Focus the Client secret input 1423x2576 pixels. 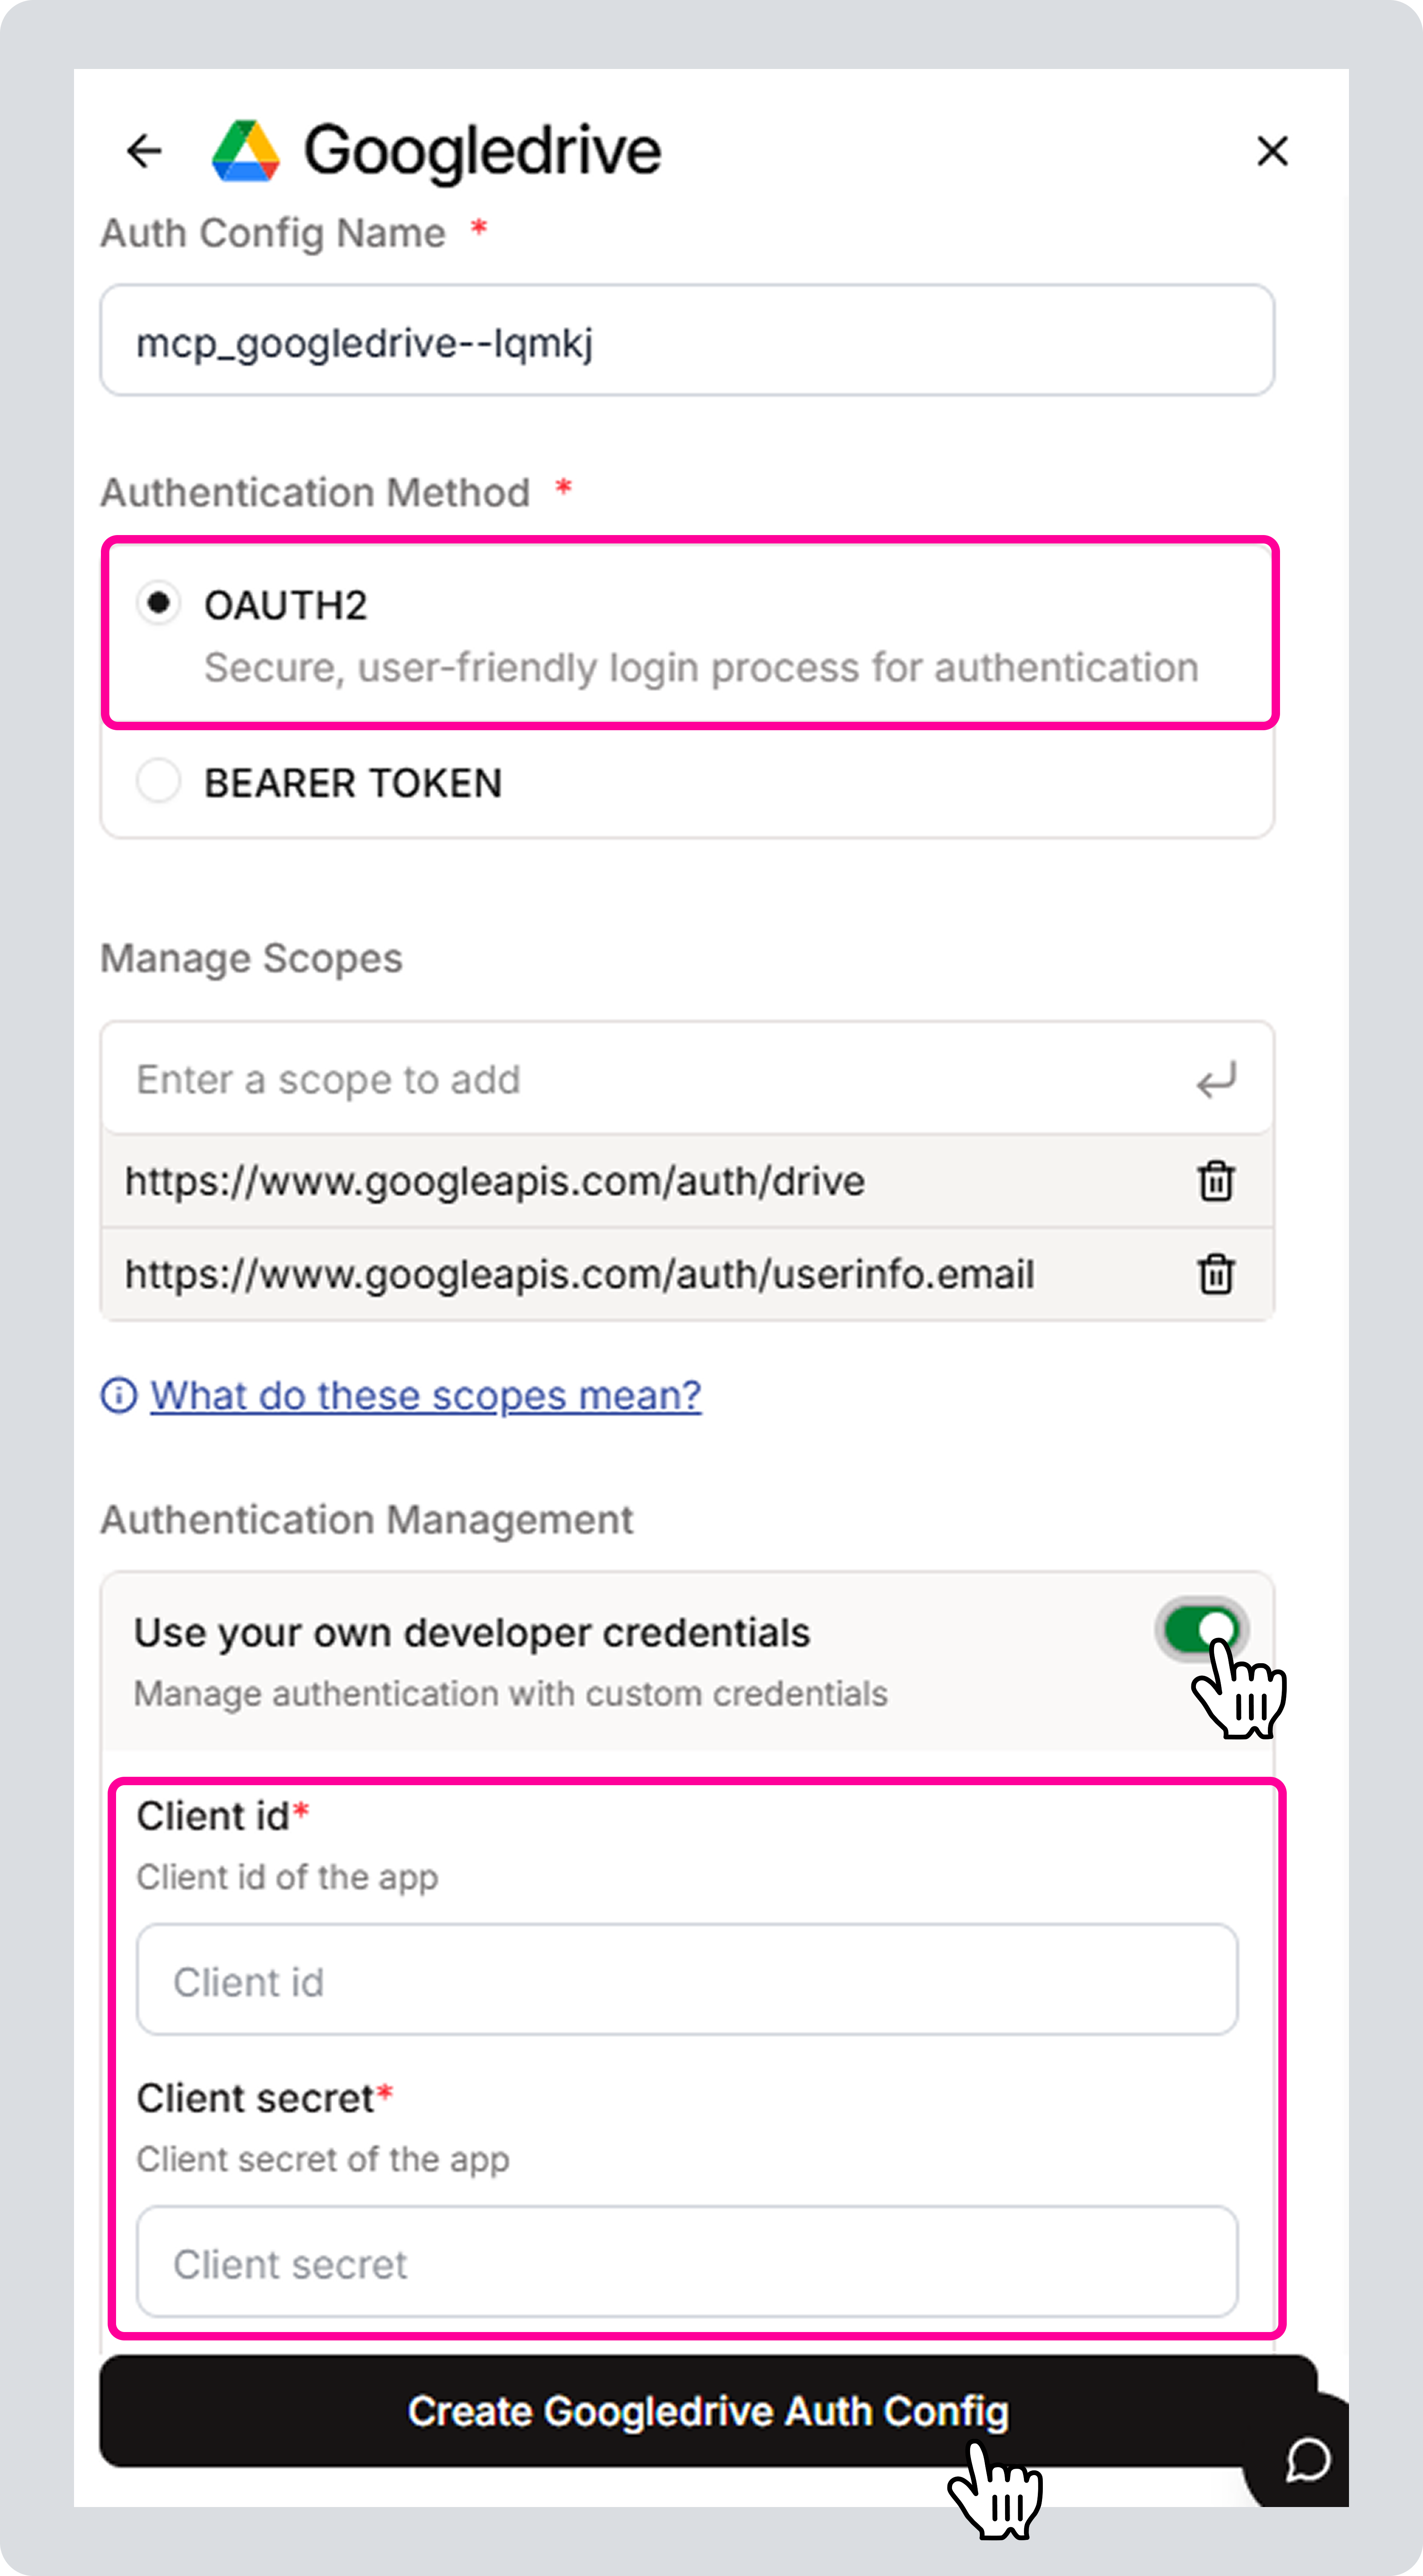[x=687, y=2262]
